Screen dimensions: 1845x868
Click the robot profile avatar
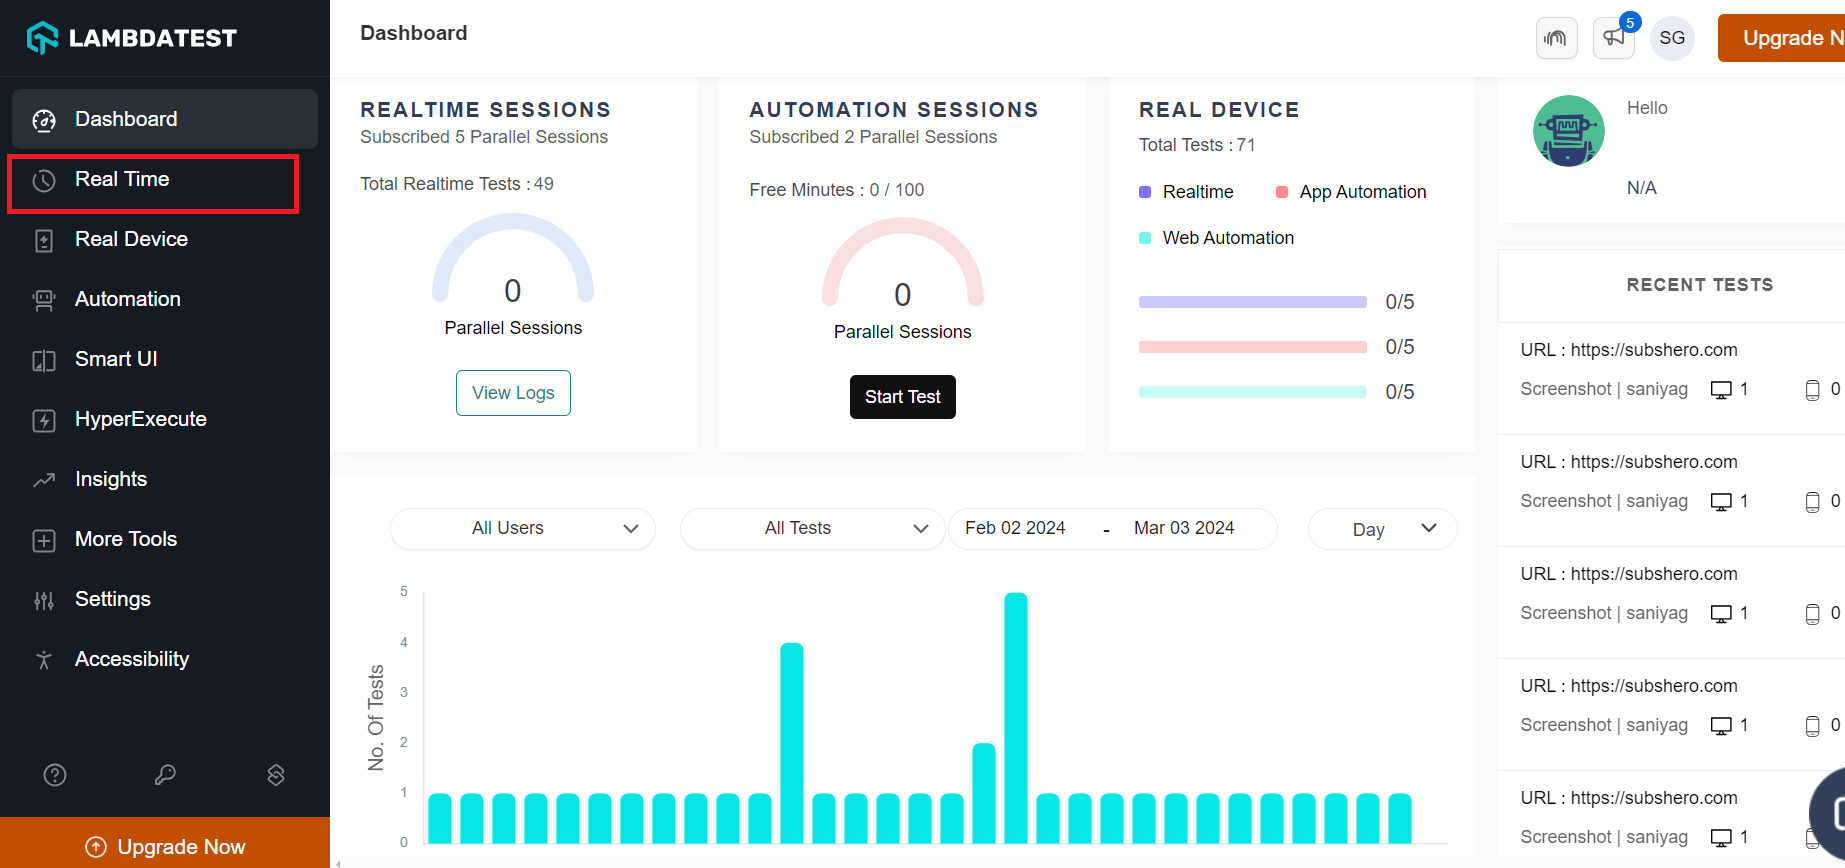pyautogui.click(x=1568, y=131)
